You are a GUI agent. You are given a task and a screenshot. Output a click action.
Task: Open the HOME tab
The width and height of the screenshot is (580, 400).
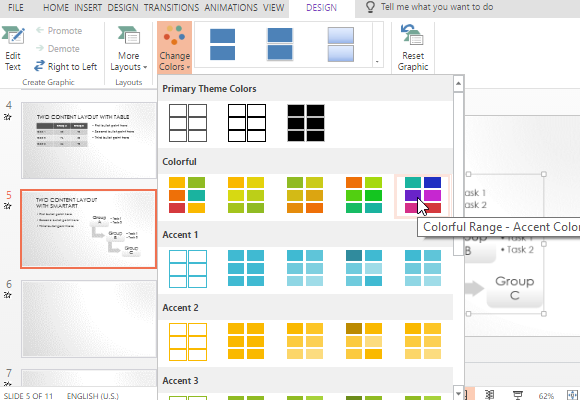(x=56, y=7)
